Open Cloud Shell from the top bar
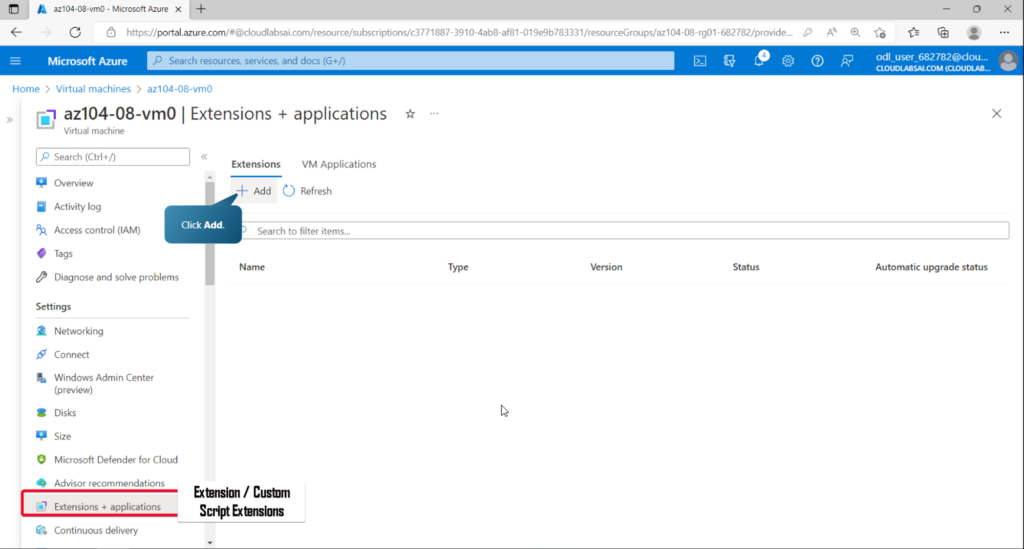Screen dimensions: 1024x549 699,61
